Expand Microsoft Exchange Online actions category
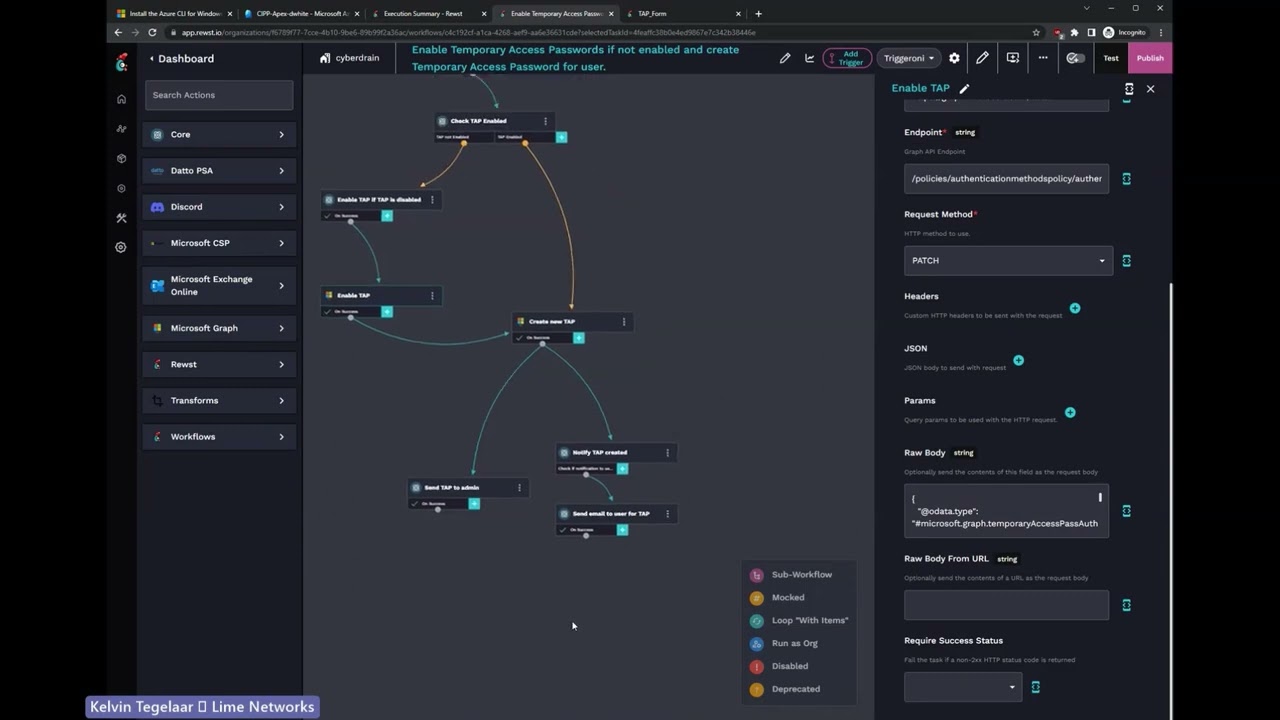 click(x=219, y=285)
